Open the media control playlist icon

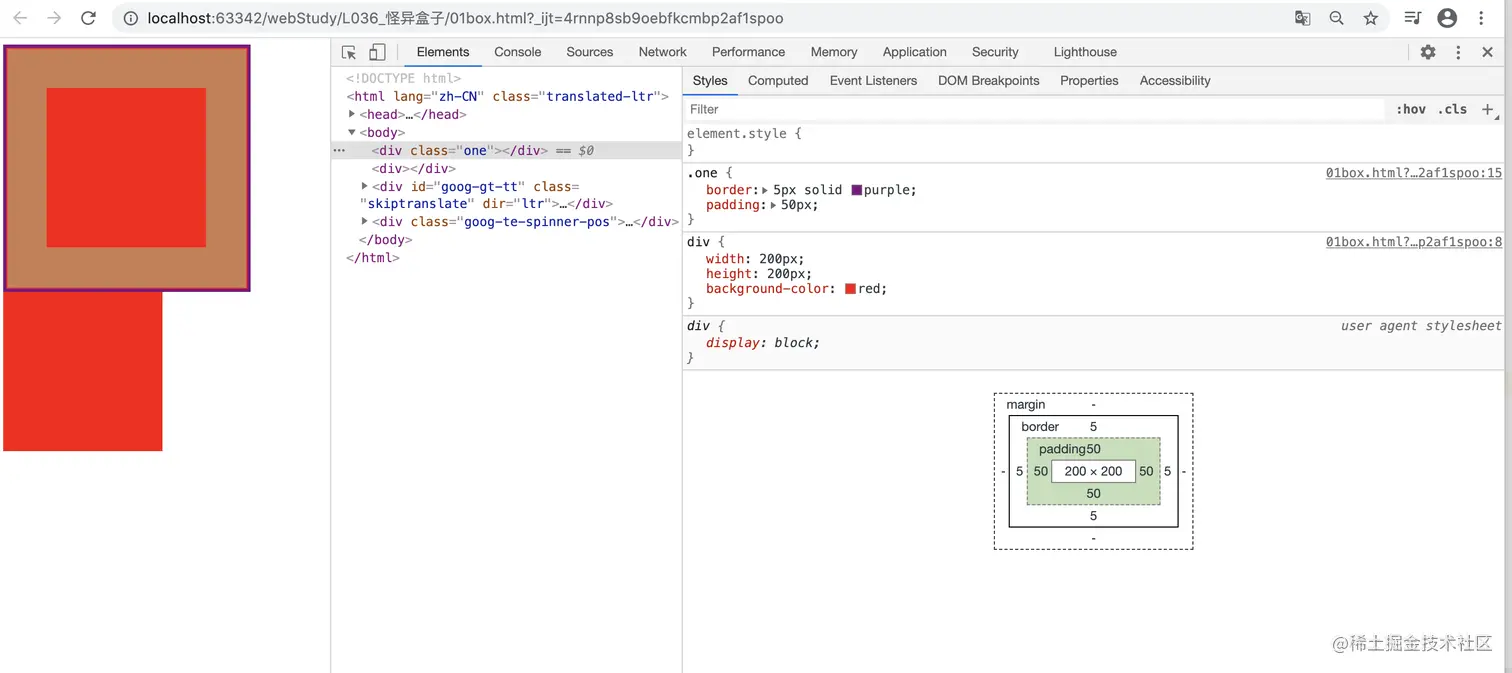[x=1412, y=18]
